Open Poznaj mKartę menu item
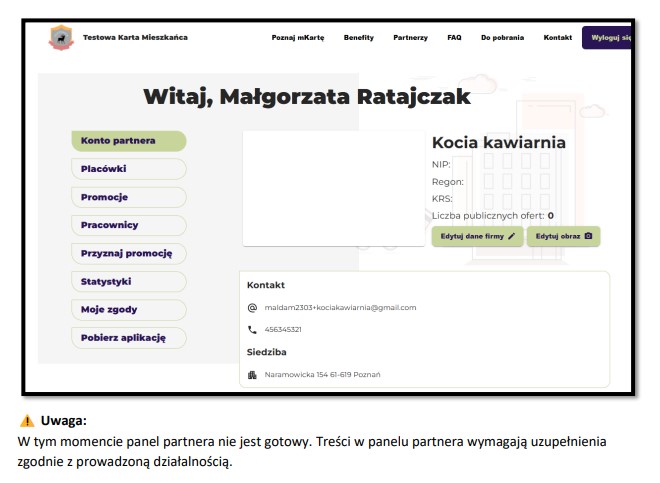The height and width of the screenshot is (483, 660). [298, 38]
